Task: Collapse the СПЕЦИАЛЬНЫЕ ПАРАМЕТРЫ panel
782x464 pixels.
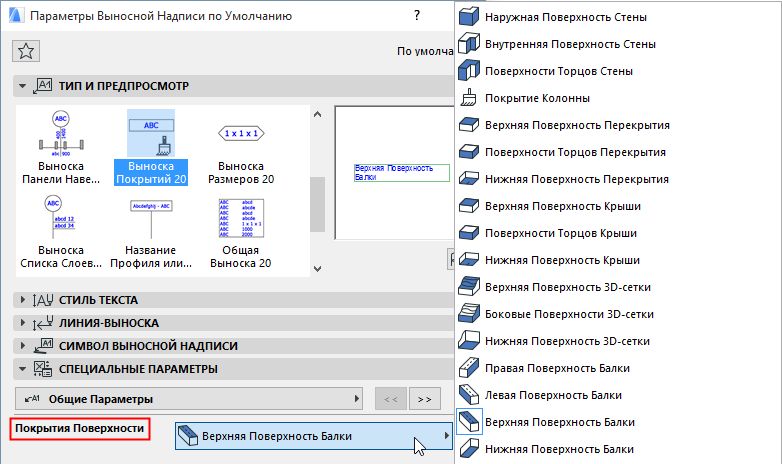Action: [22, 369]
